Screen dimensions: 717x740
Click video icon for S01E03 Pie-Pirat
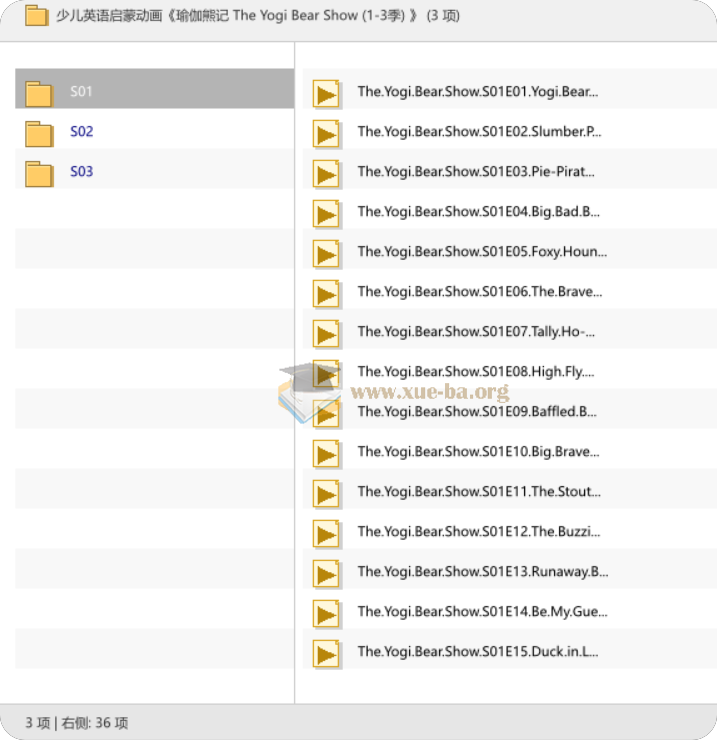[326, 174]
